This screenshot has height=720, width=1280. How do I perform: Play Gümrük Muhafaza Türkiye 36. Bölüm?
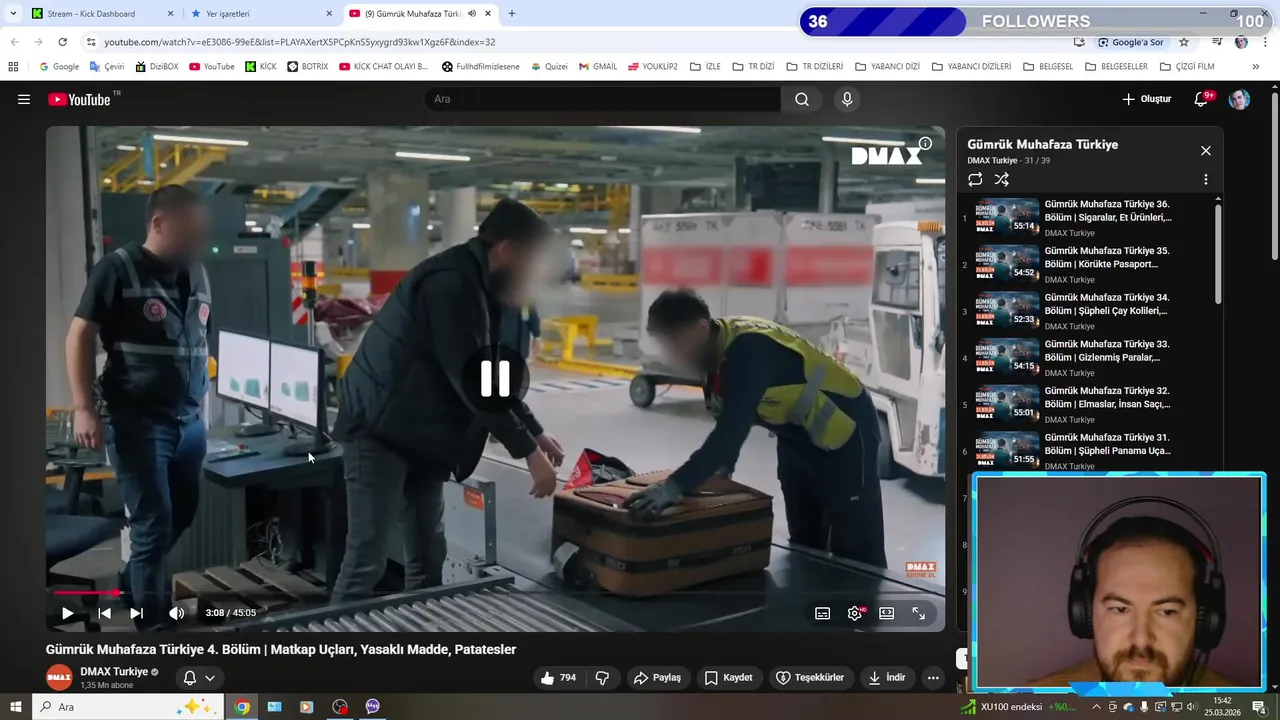click(1088, 217)
